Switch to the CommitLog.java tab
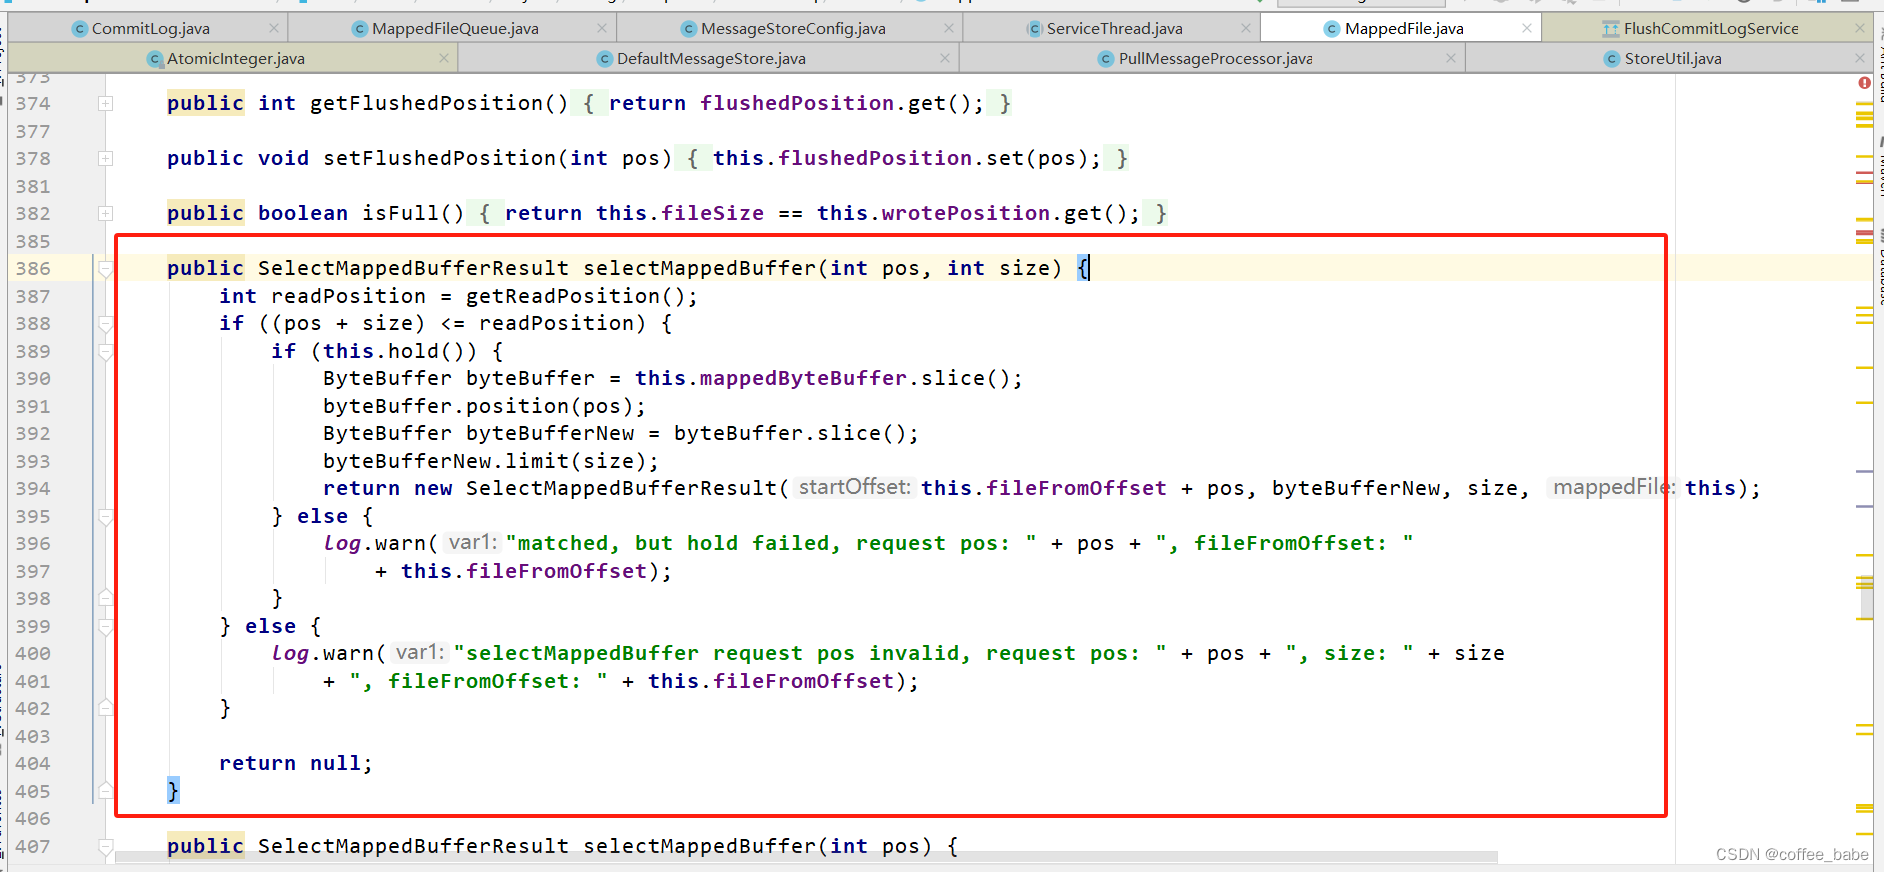This screenshot has height=872, width=1884. 143,28
